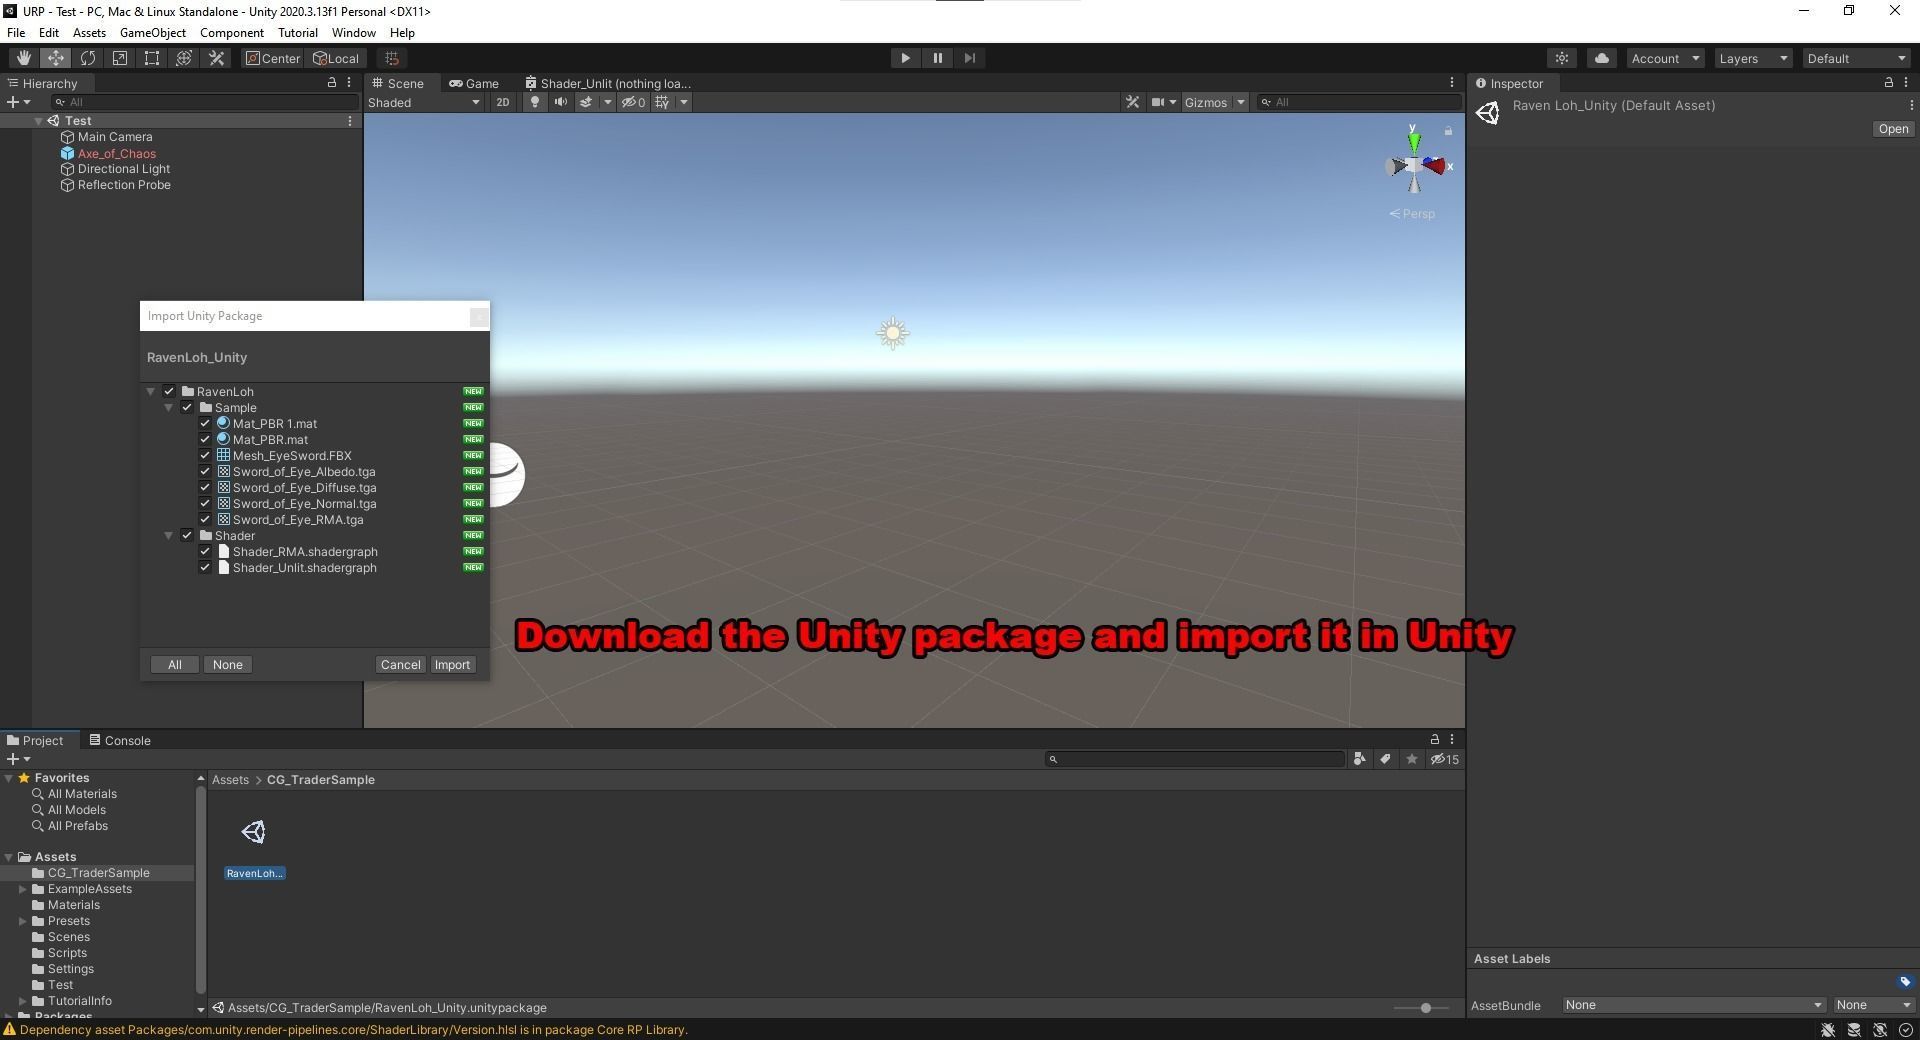Toggle hidden objects visibility count icon
The width and height of the screenshot is (1920, 1040).
point(634,102)
